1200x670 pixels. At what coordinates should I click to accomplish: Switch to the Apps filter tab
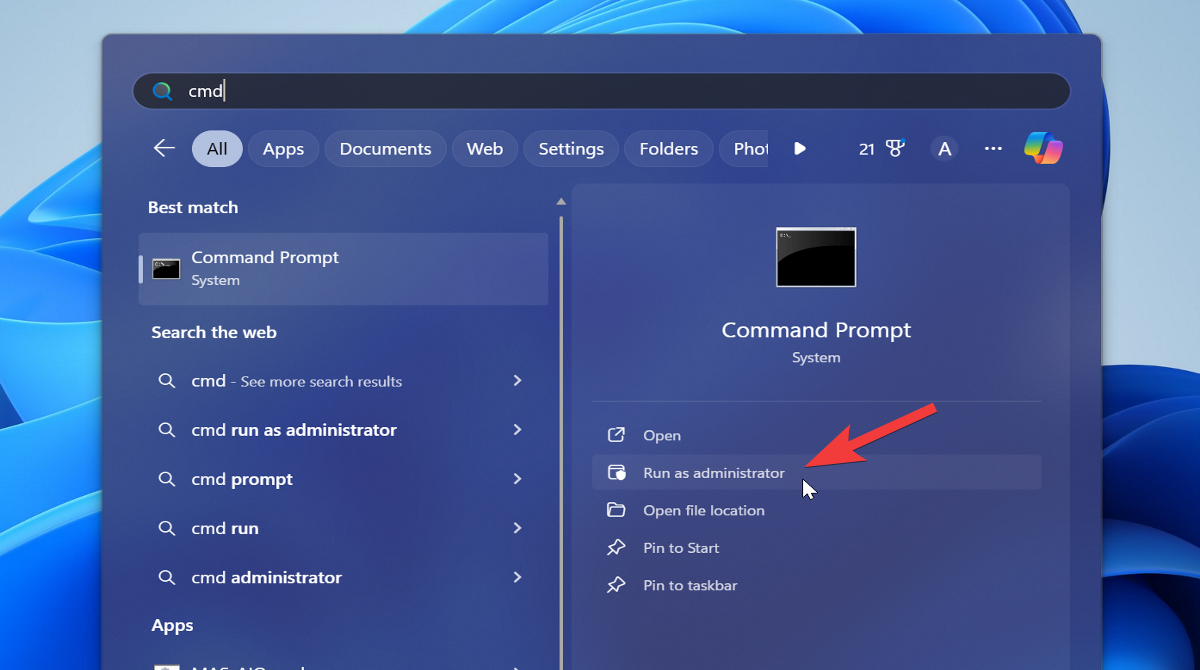pyautogui.click(x=283, y=149)
